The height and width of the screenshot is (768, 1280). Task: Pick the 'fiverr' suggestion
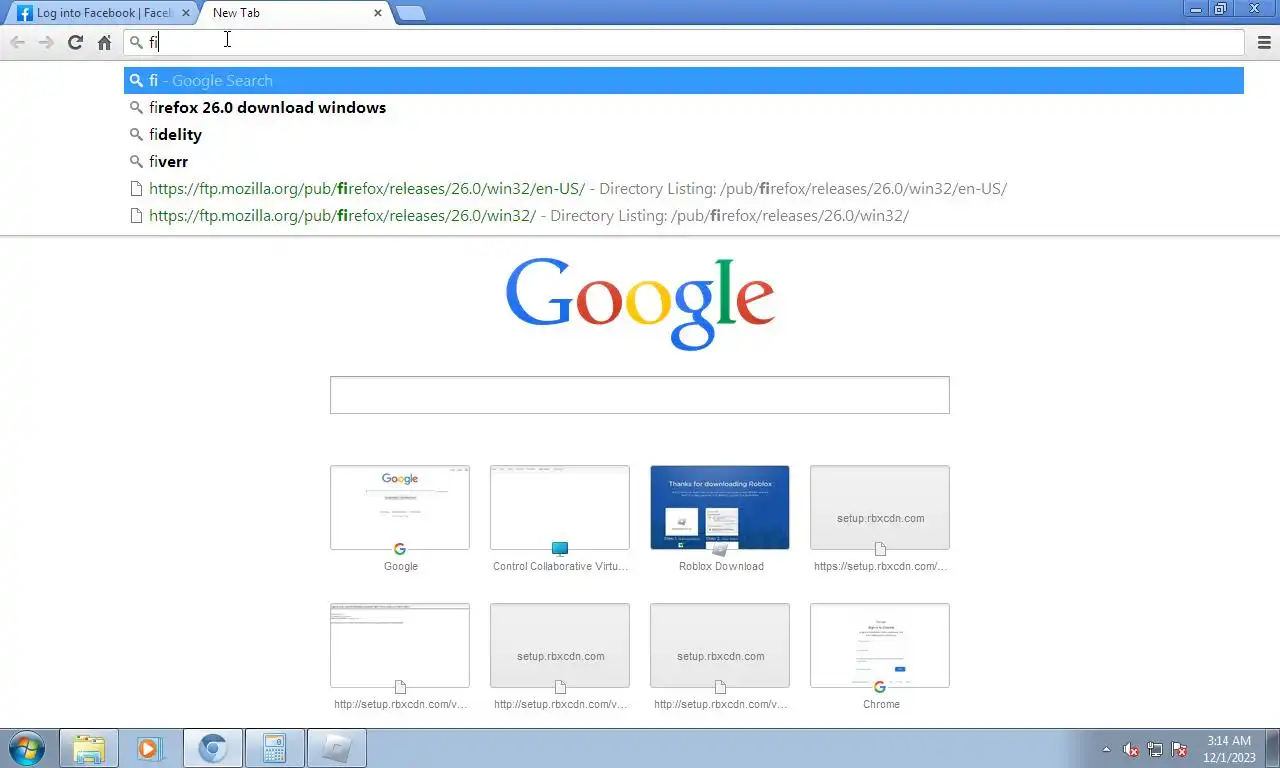[x=684, y=161]
